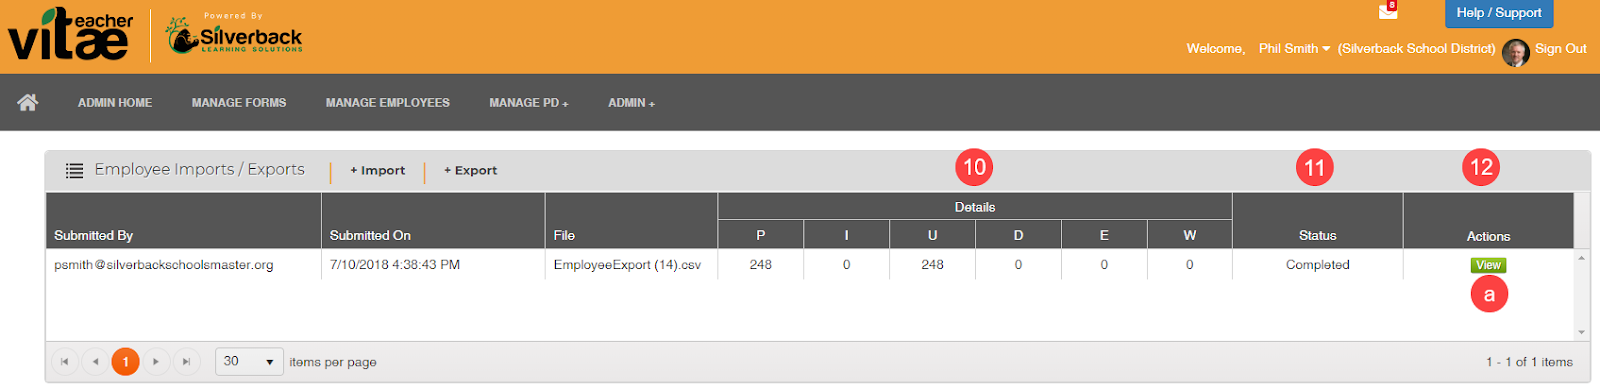This screenshot has height=389, width=1600.
Task: Open the Admin Home menu item
Action: click(x=115, y=103)
